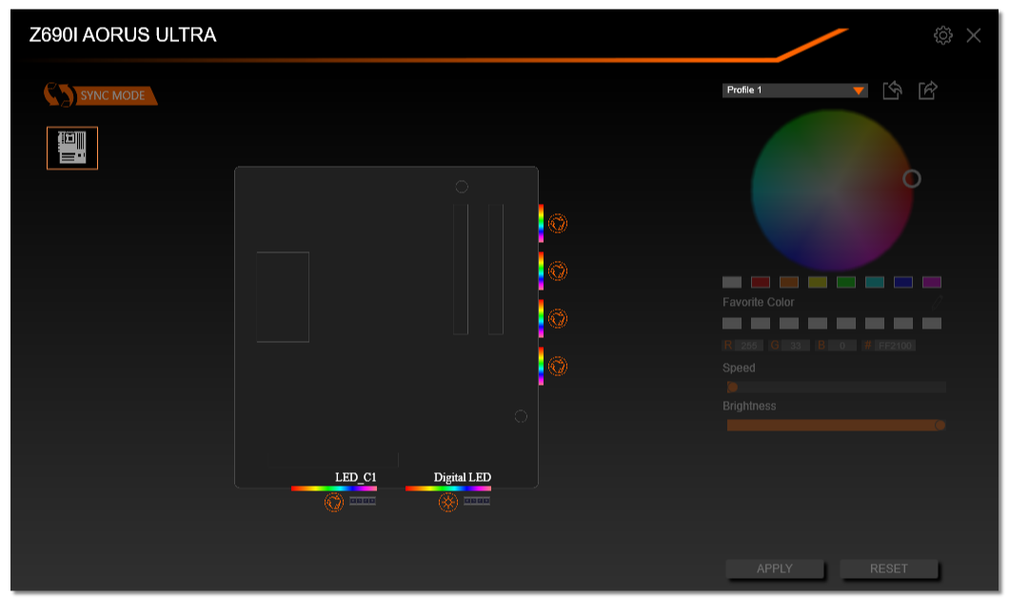
Task: Pick the teal preset color swatch
Action: pyautogui.click(x=875, y=282)
